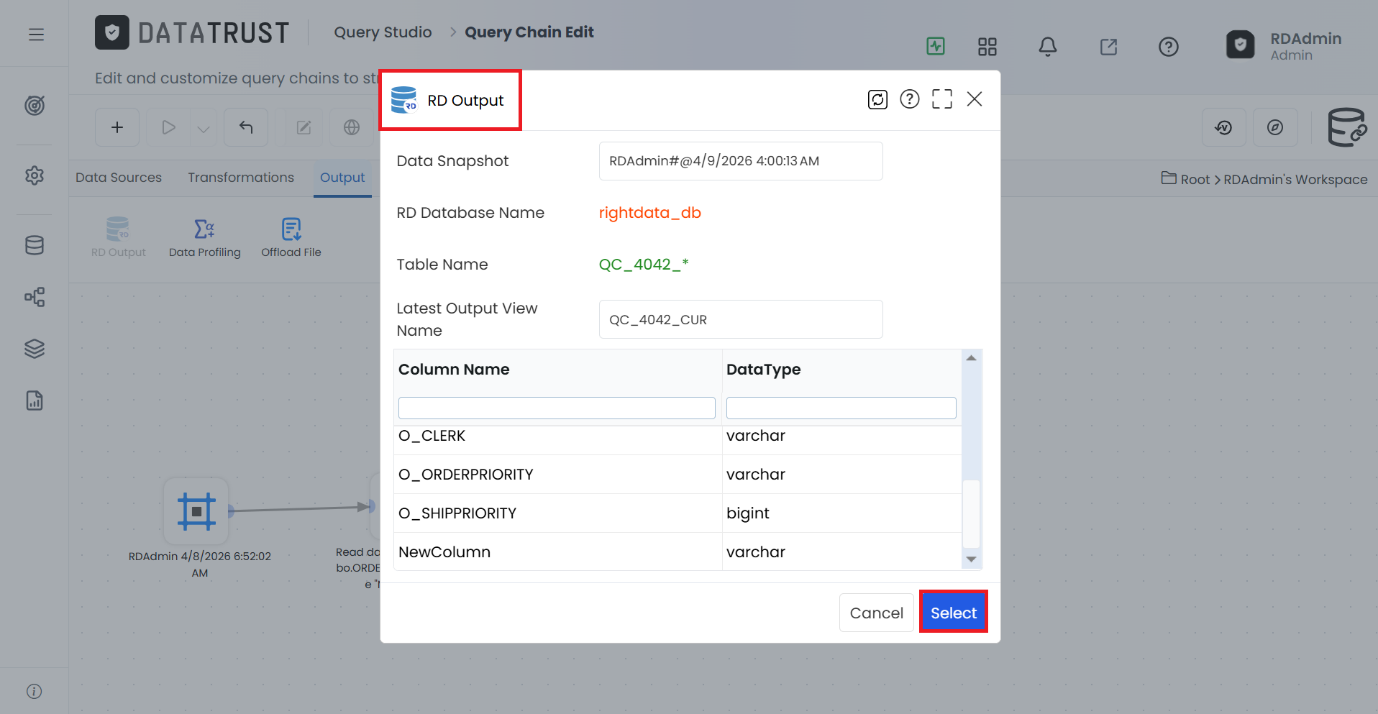Click the Data Snapshot field
Screen dimensions: 1378x714
pyautogui.click(x=740, y=161)
